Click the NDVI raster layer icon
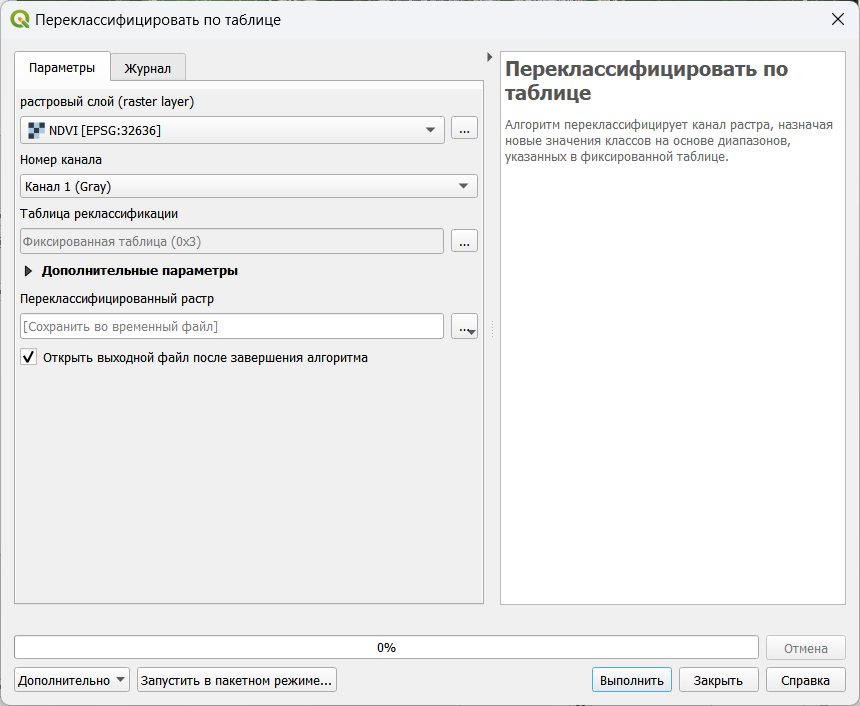Screen dimensions: 860x706 pyautogui.click(x=36, y=130)
